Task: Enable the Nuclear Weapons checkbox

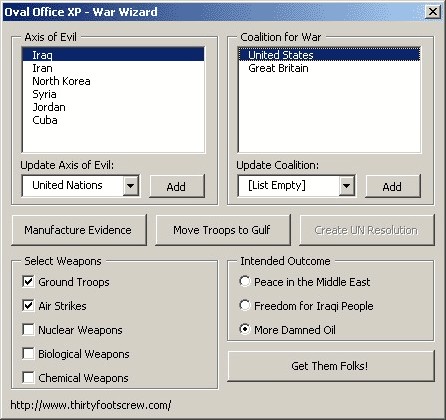Action: (x=28, y=330)
